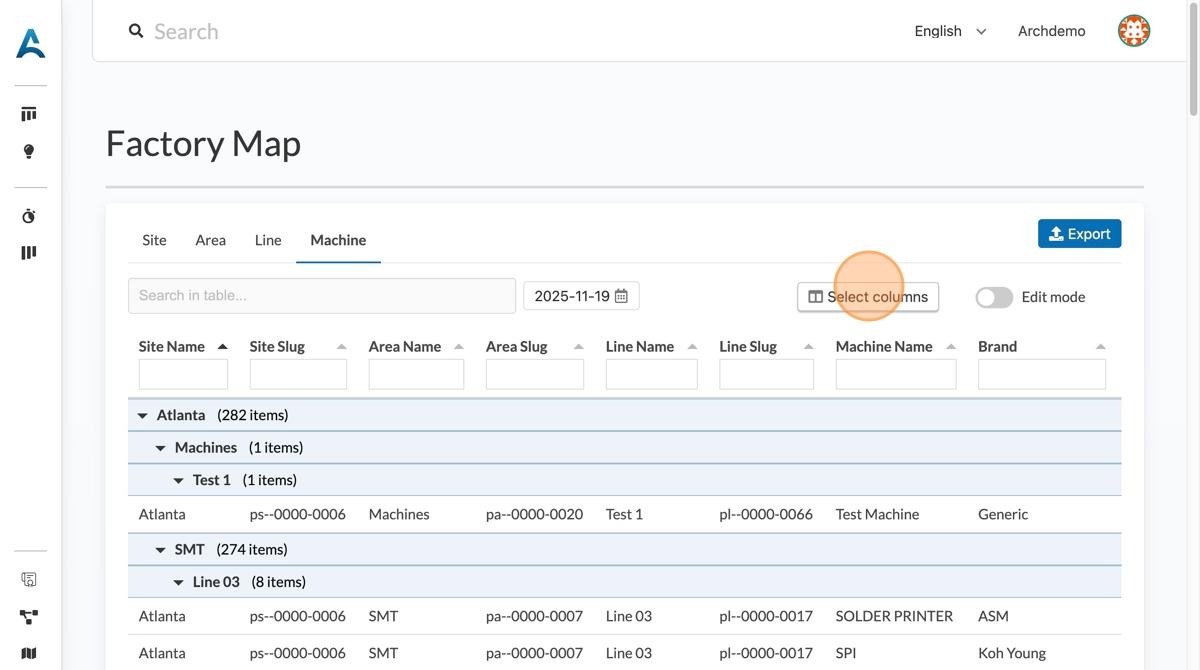This screenshot has height=670, width=1200.
Task: Open the map icon in sidebar
Action: click(x=29, y=653)
